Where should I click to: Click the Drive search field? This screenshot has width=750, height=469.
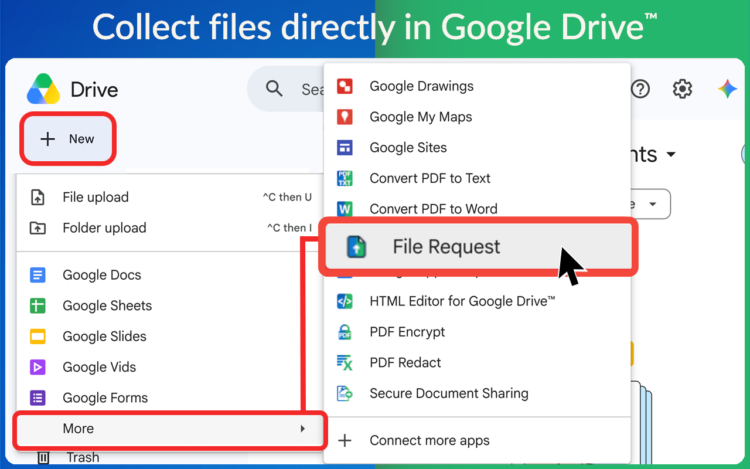pyautogui.click(x=286, y=88)
